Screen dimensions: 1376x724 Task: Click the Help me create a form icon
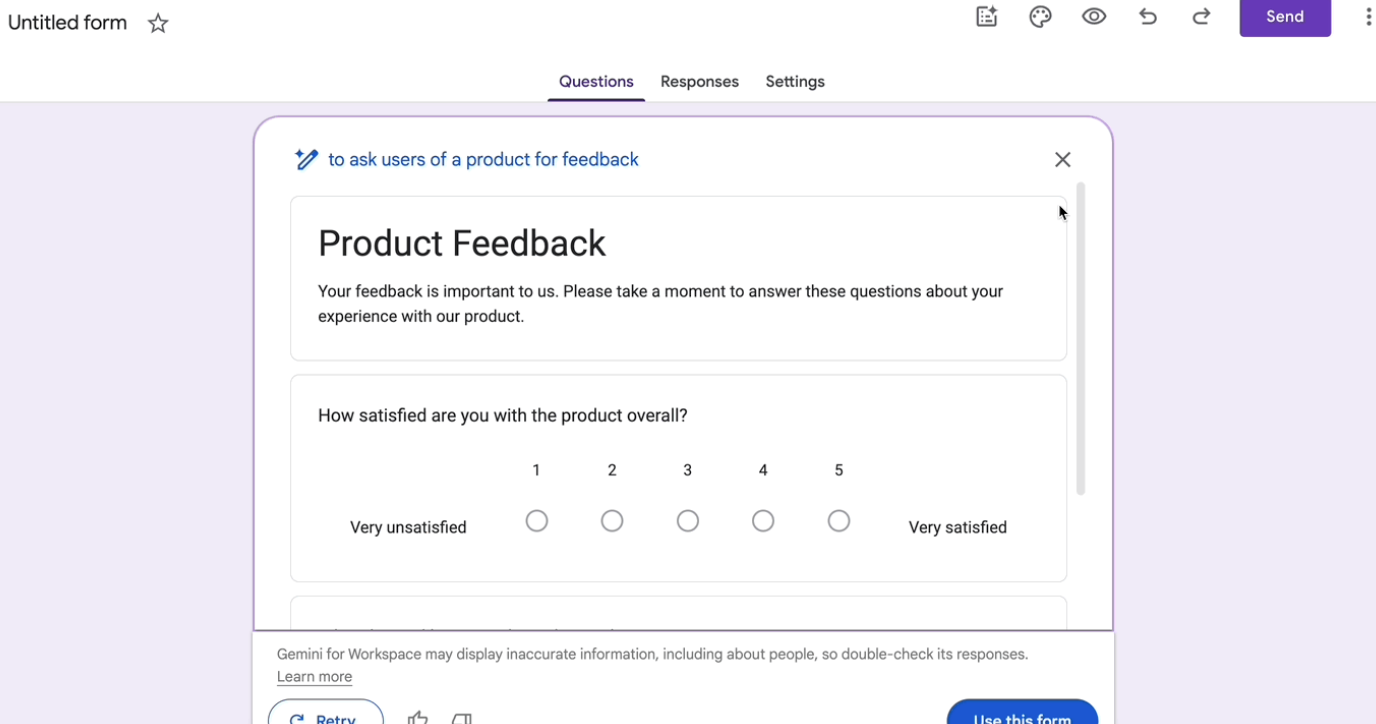[x=987, y=17]
